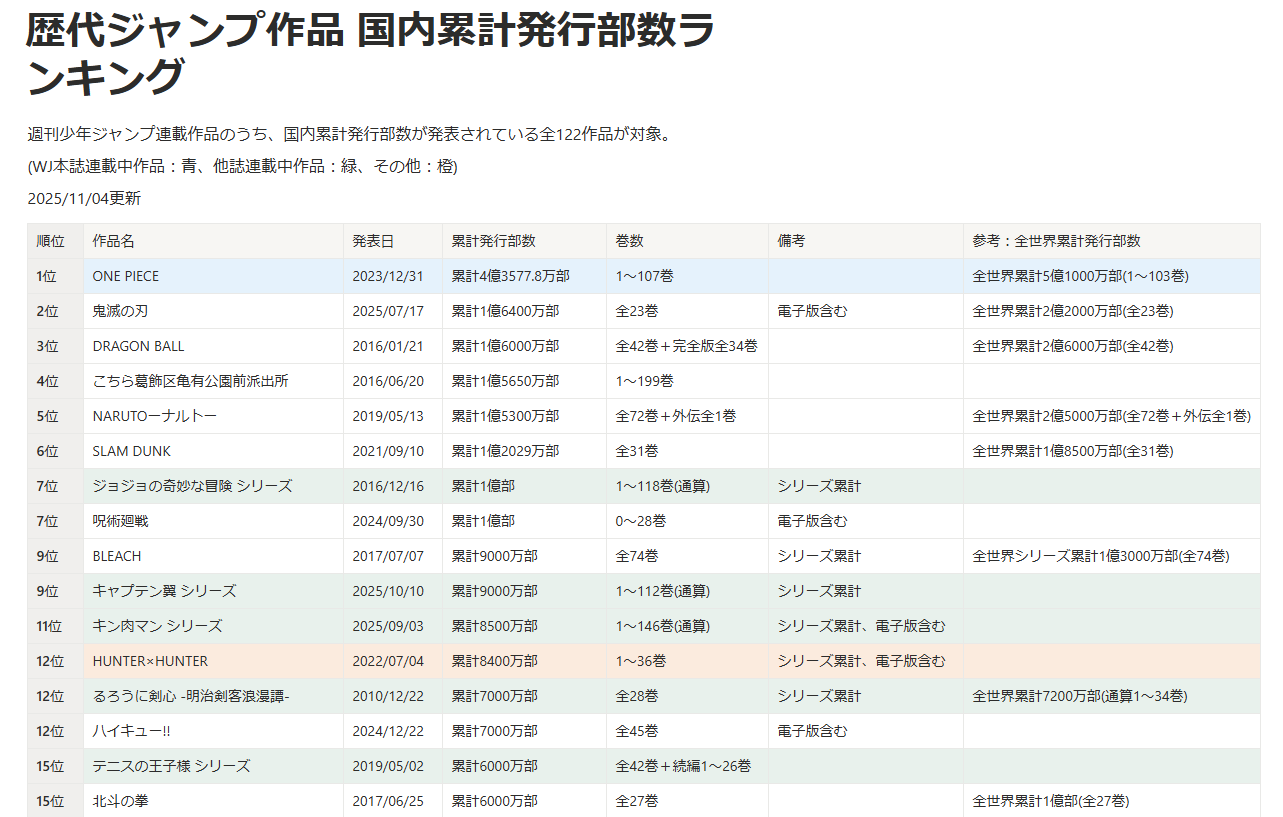Screen dimensions: 1283x817
Task: Click the 北斗の拳 entry
Action: tap(120, 801)
